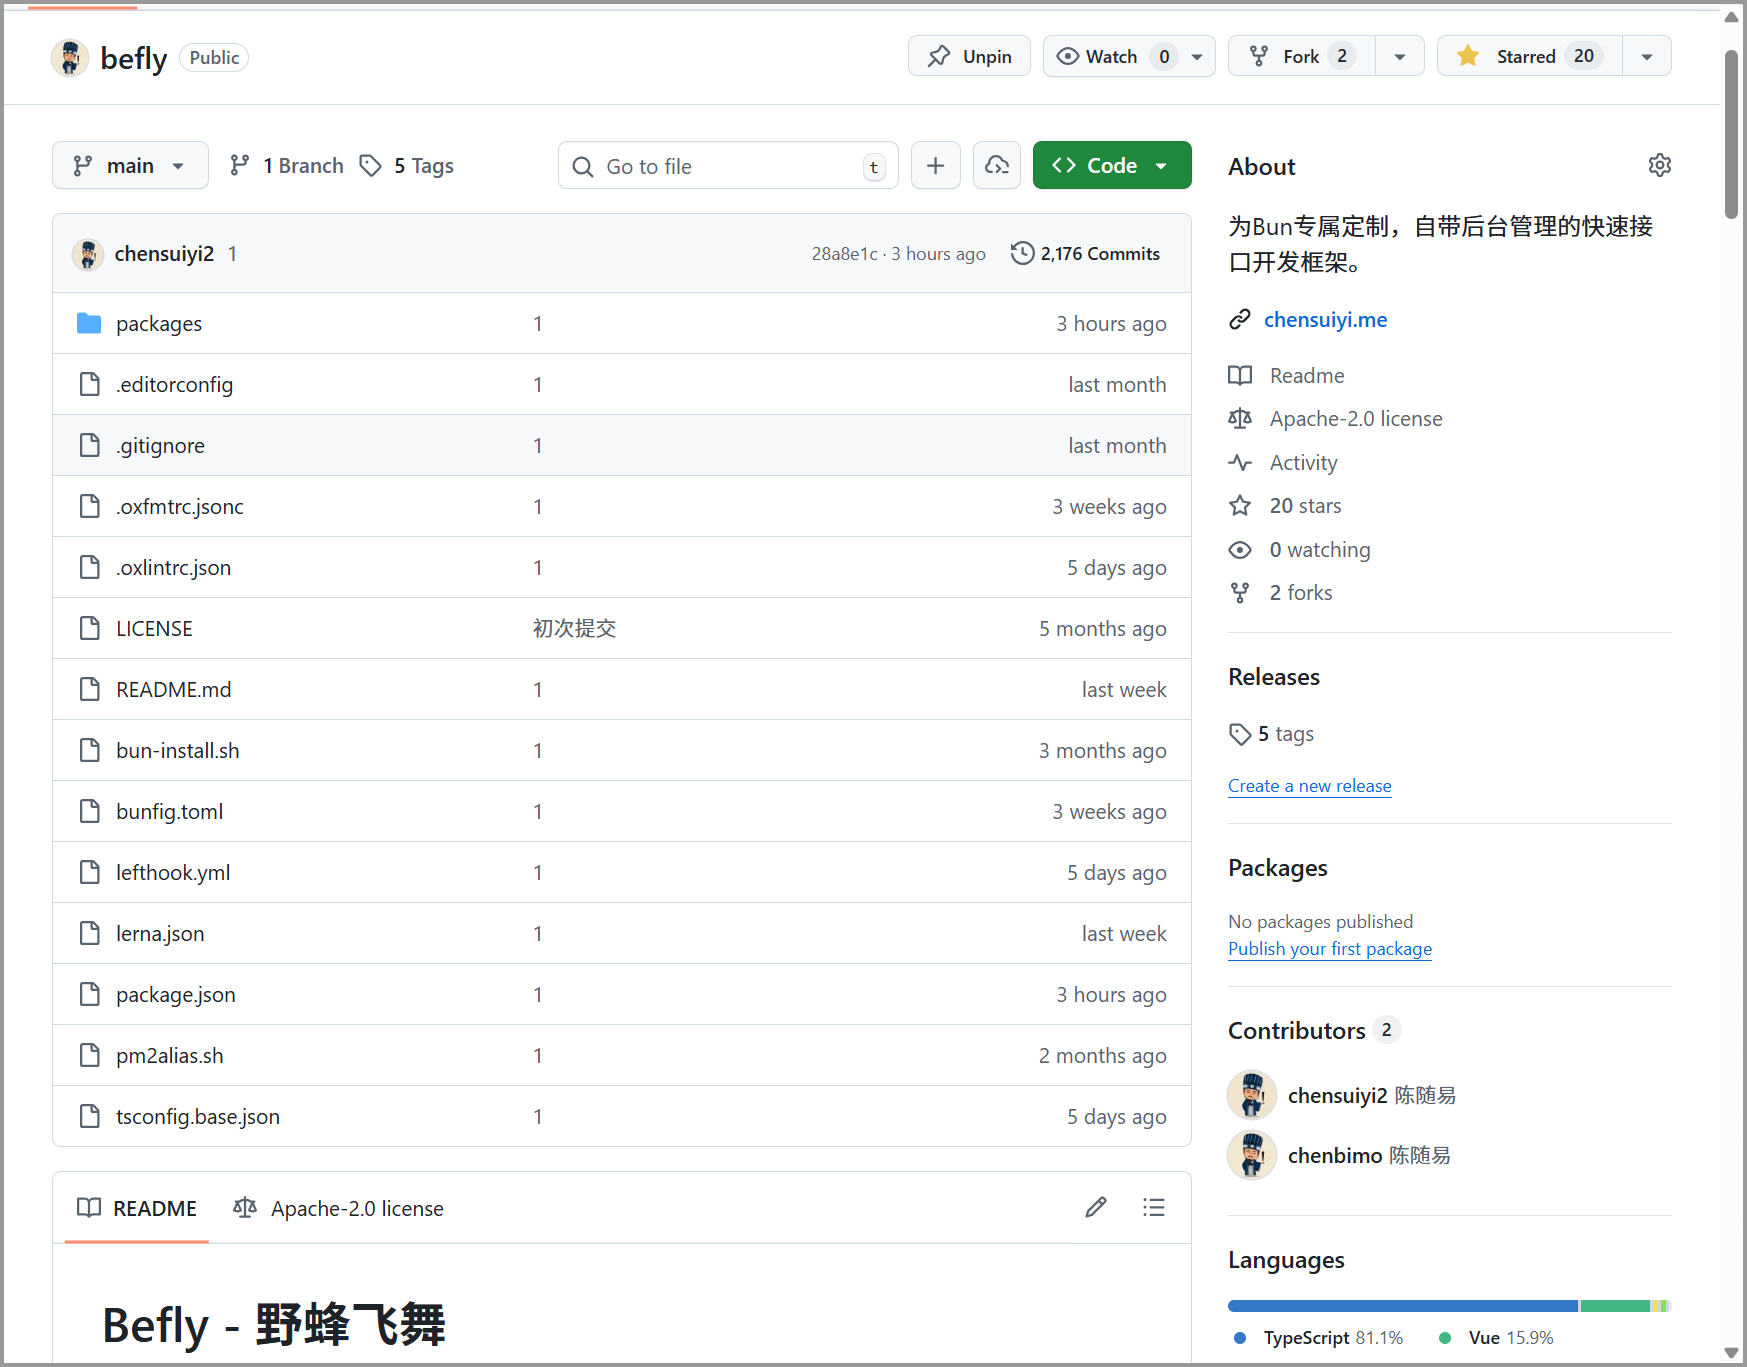Open the About settings gear icon

[x=1659, y=166]
